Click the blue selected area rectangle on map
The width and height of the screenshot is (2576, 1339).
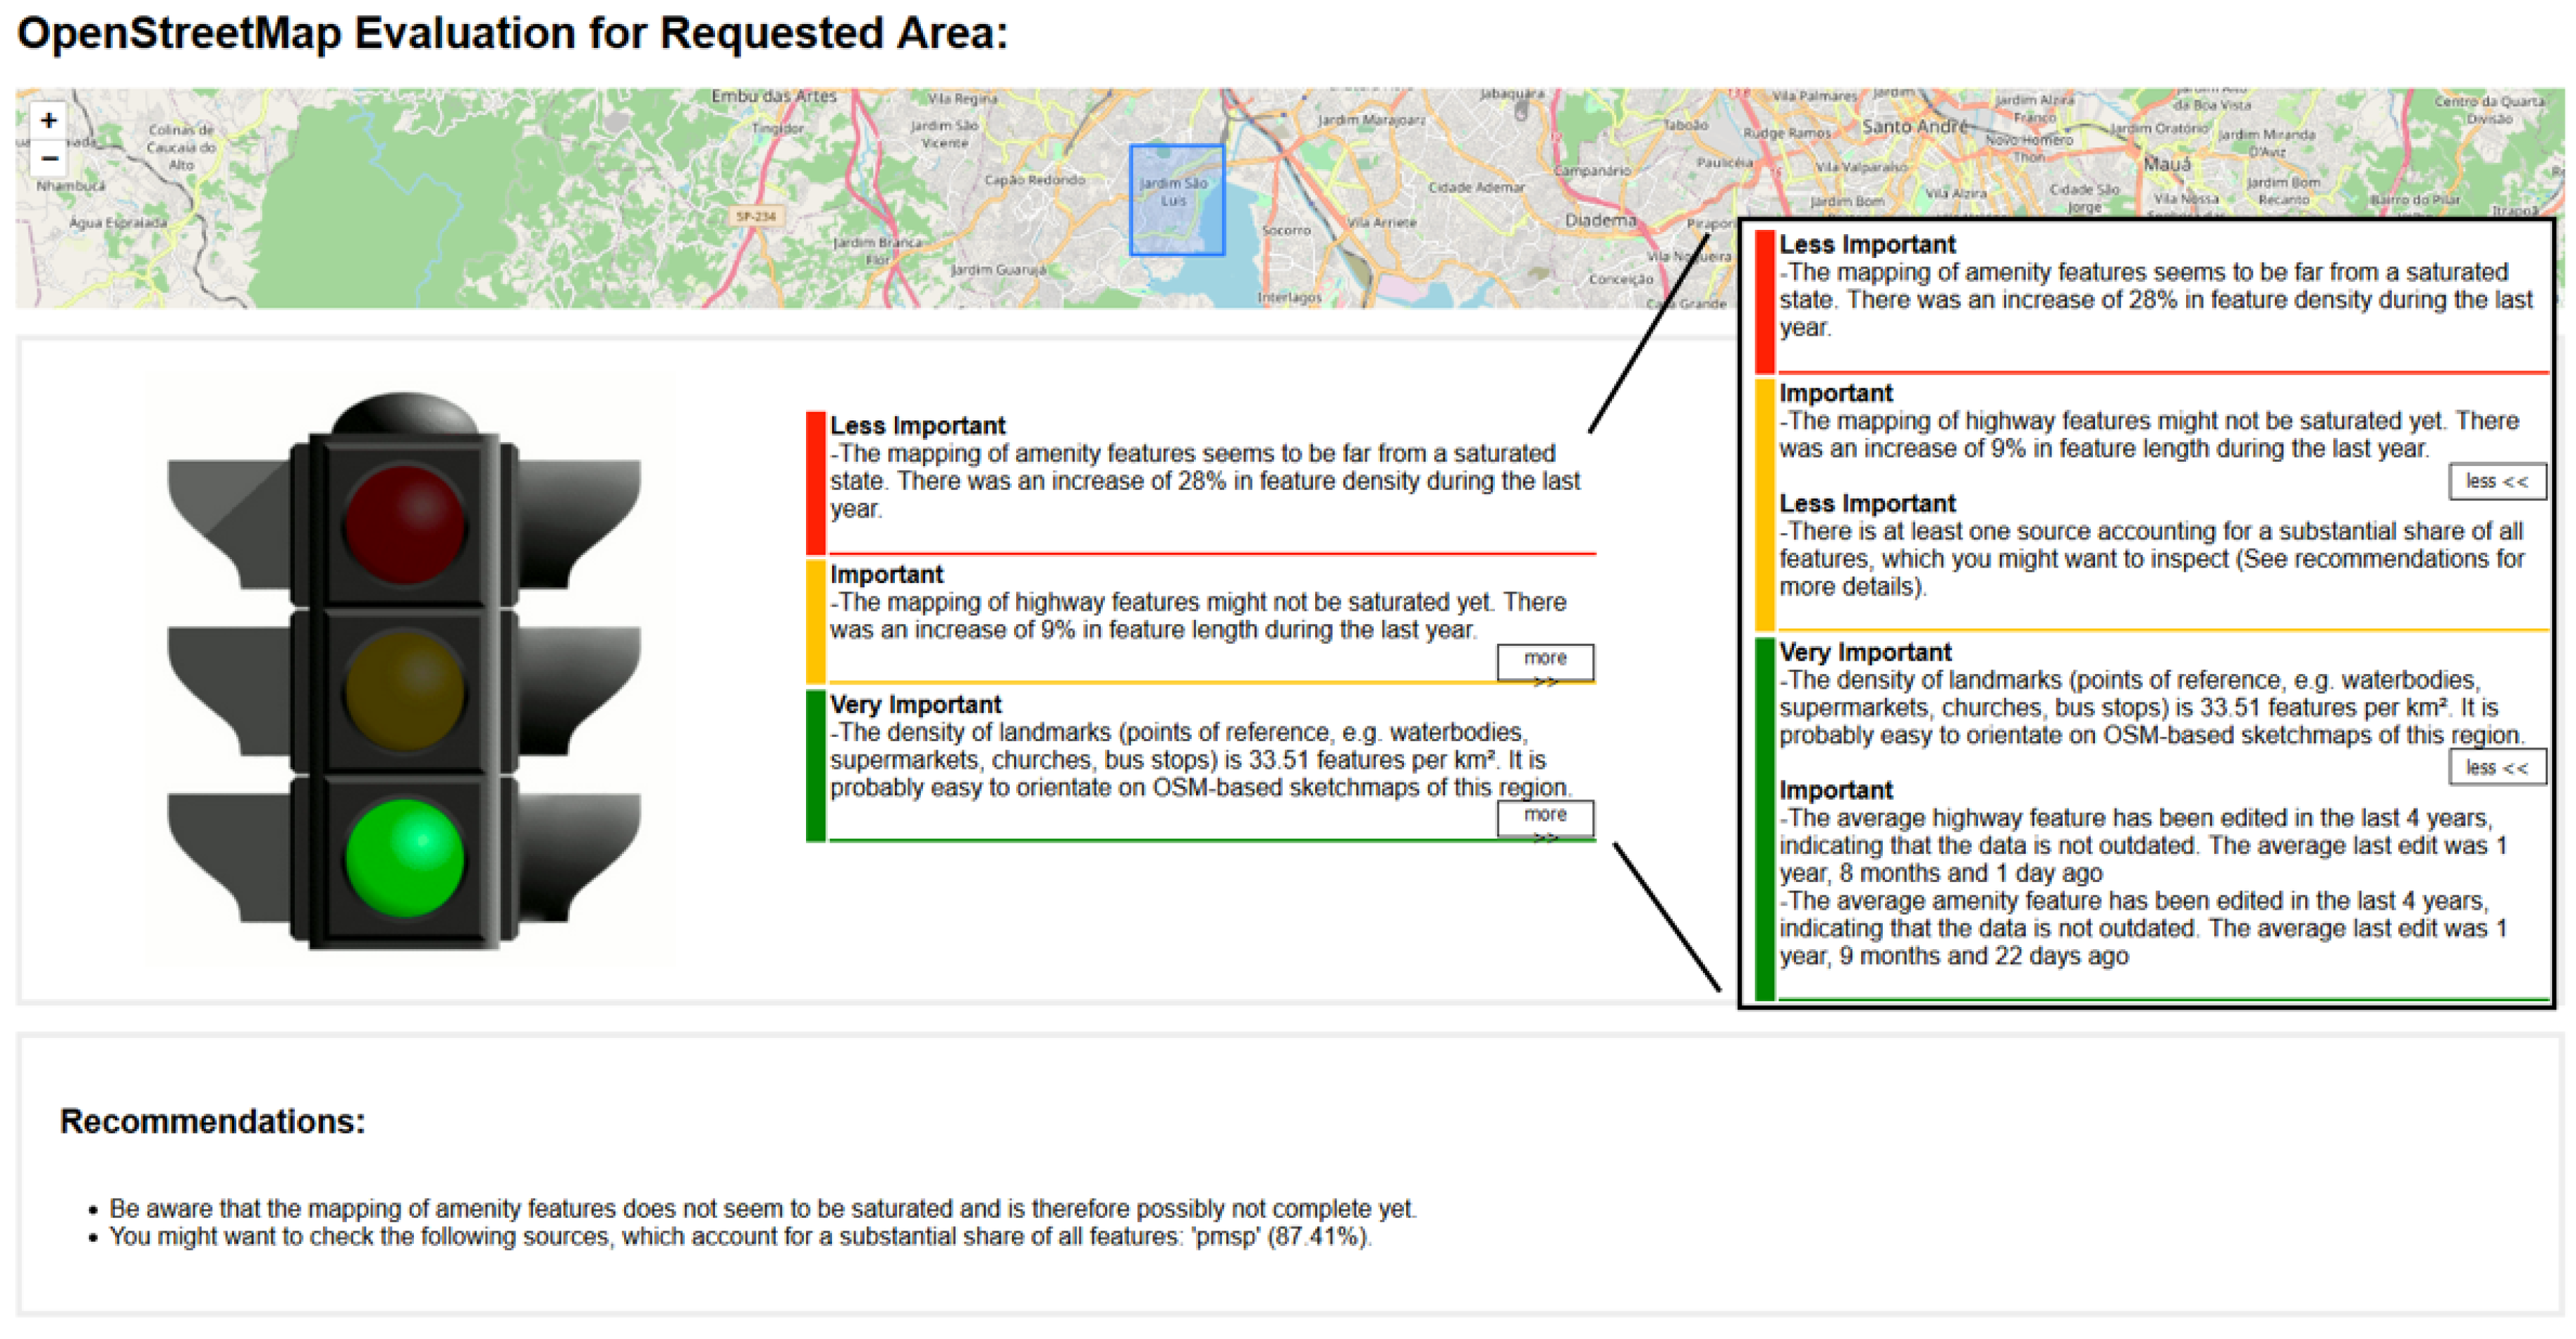[1176, 200]
